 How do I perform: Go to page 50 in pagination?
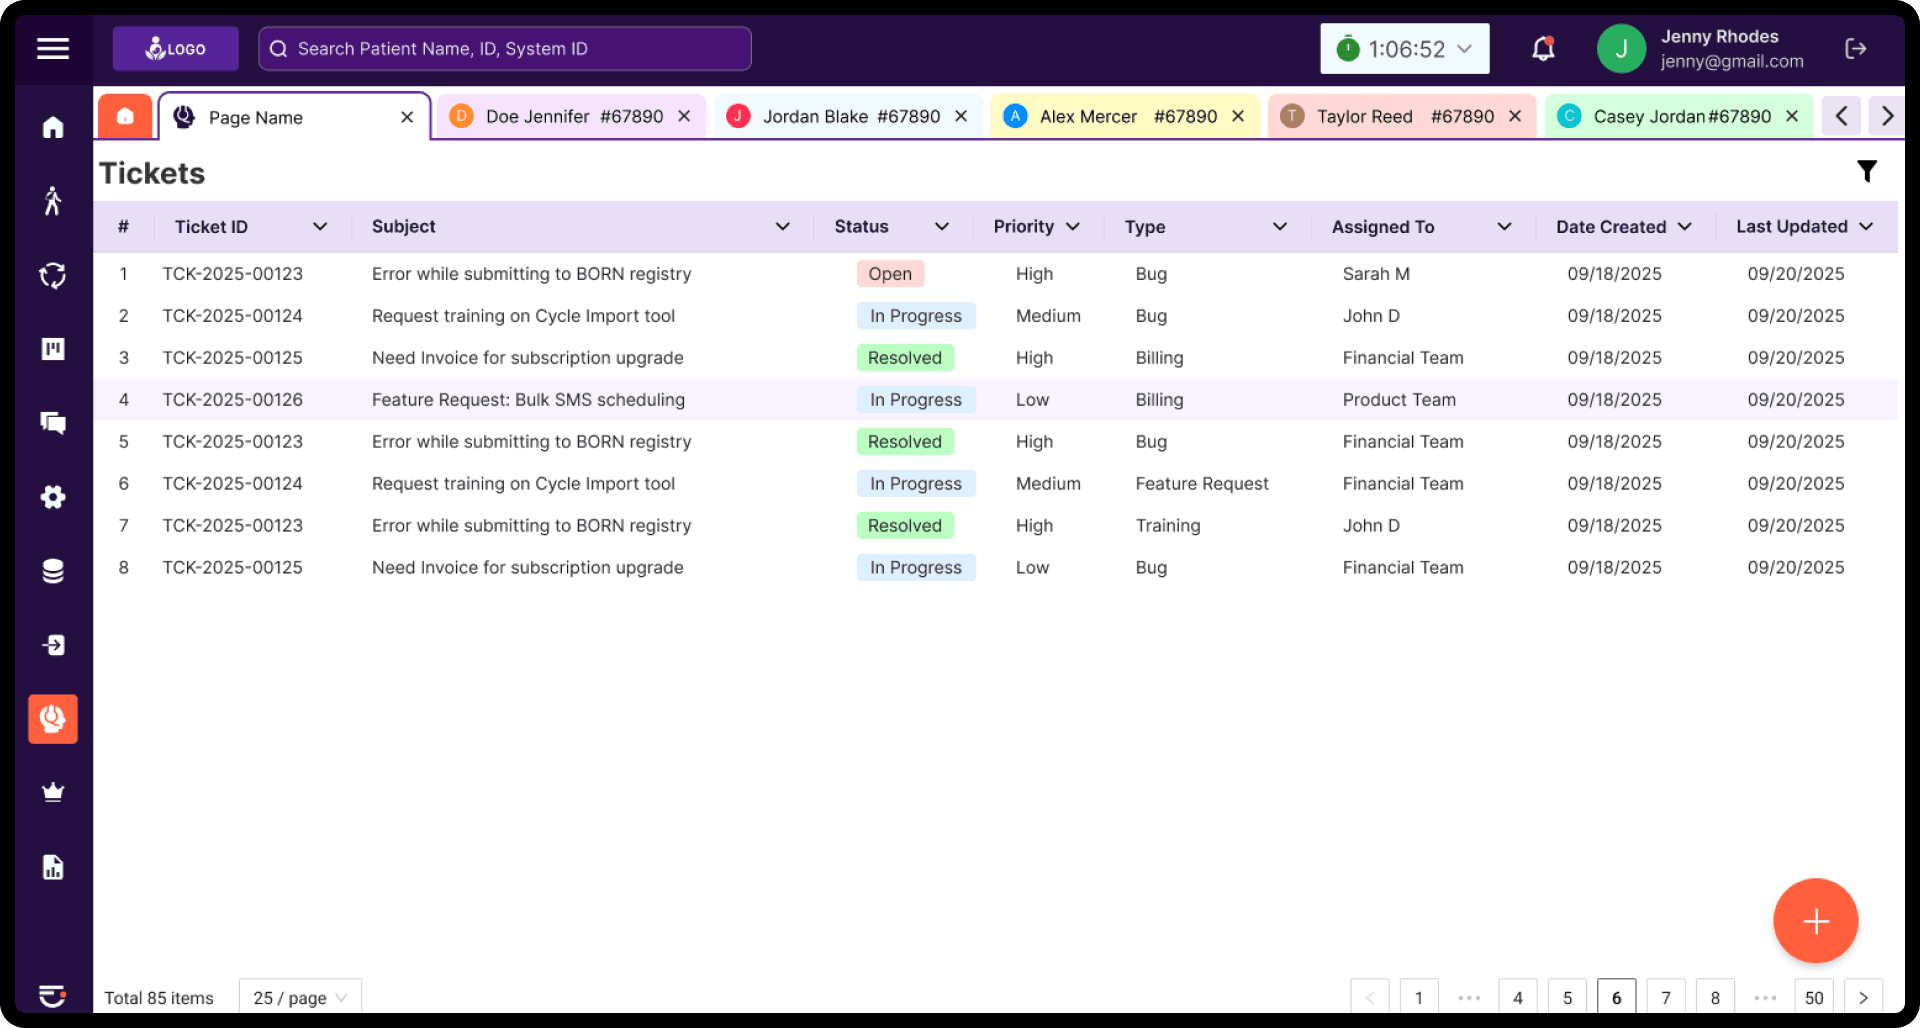pyautogui.click(x=1813, y=996)
